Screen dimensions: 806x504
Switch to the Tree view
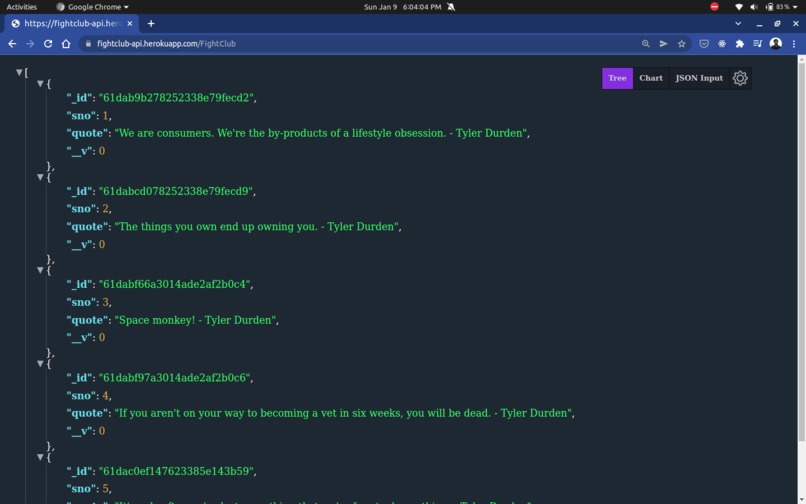(x=617, y=78)
